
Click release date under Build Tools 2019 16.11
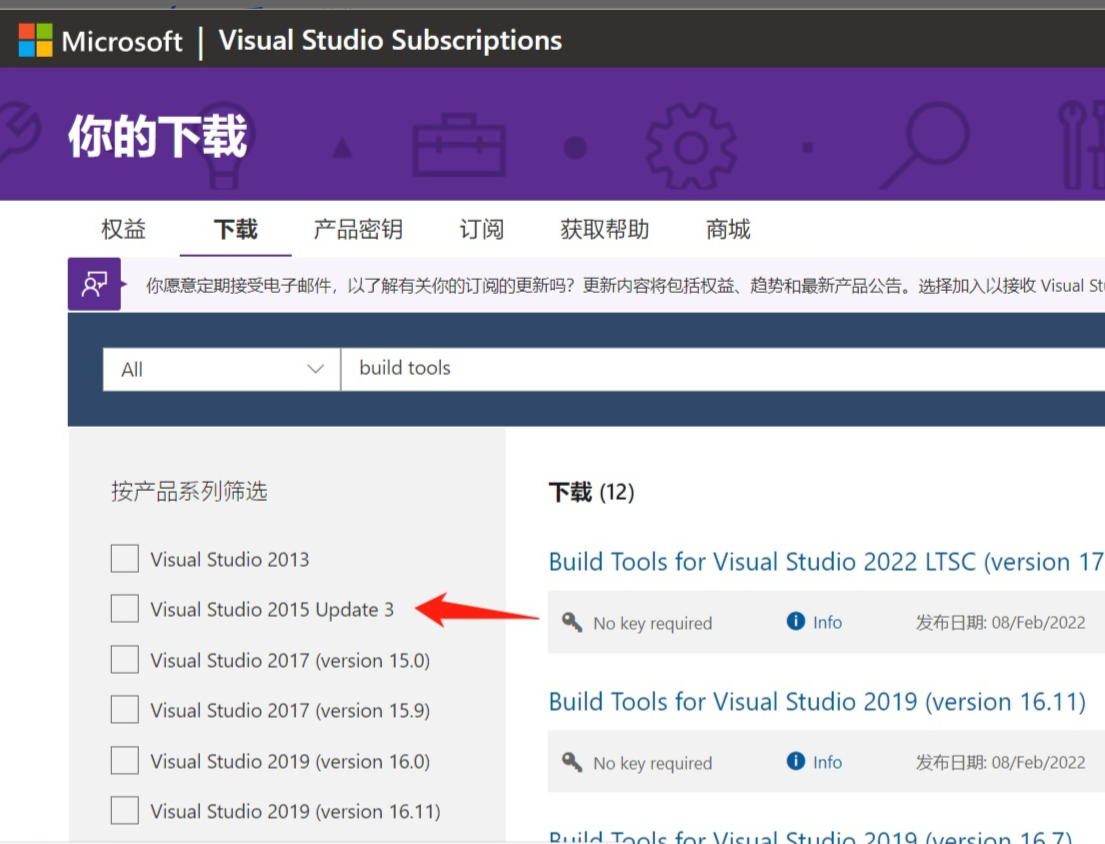pyautogui.click(x=1000, y=762)
